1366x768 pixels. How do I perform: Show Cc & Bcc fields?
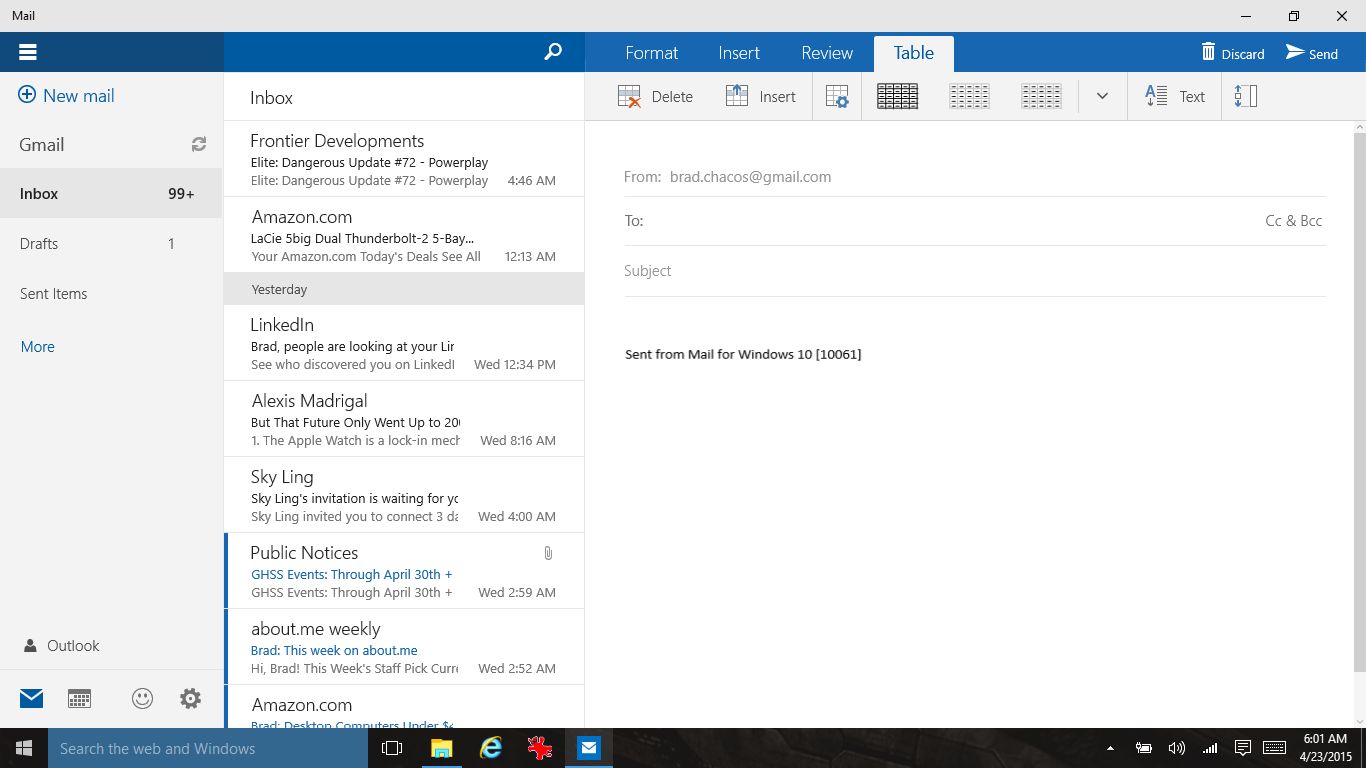1293,220
